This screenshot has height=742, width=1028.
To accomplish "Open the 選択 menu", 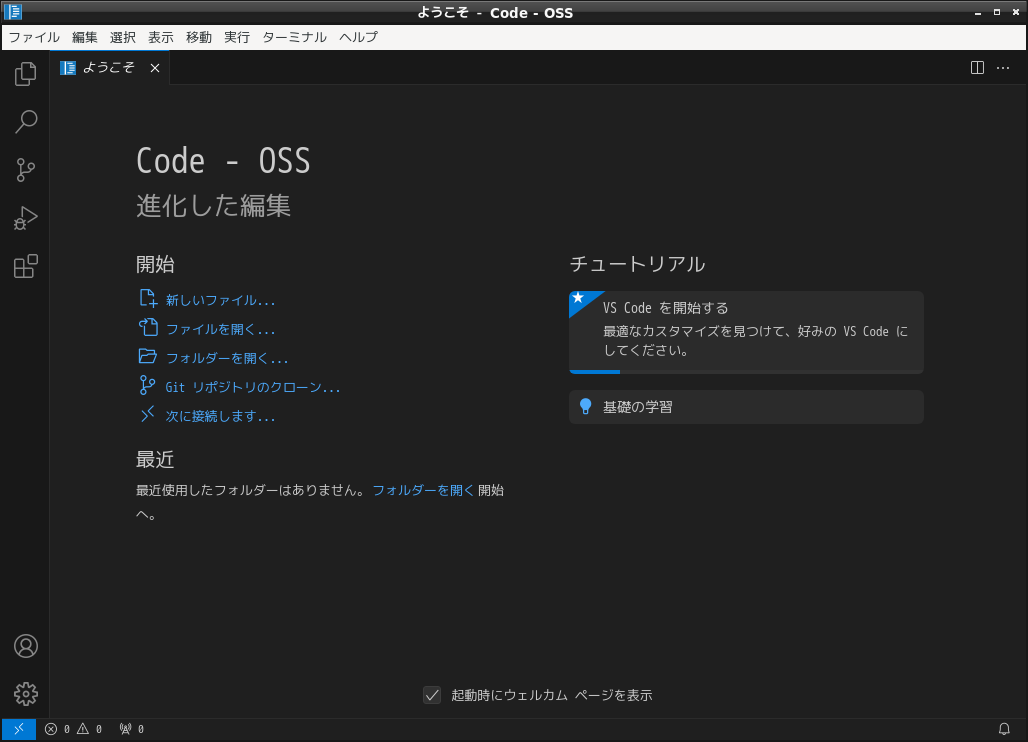I will click(x=123, y=37).
